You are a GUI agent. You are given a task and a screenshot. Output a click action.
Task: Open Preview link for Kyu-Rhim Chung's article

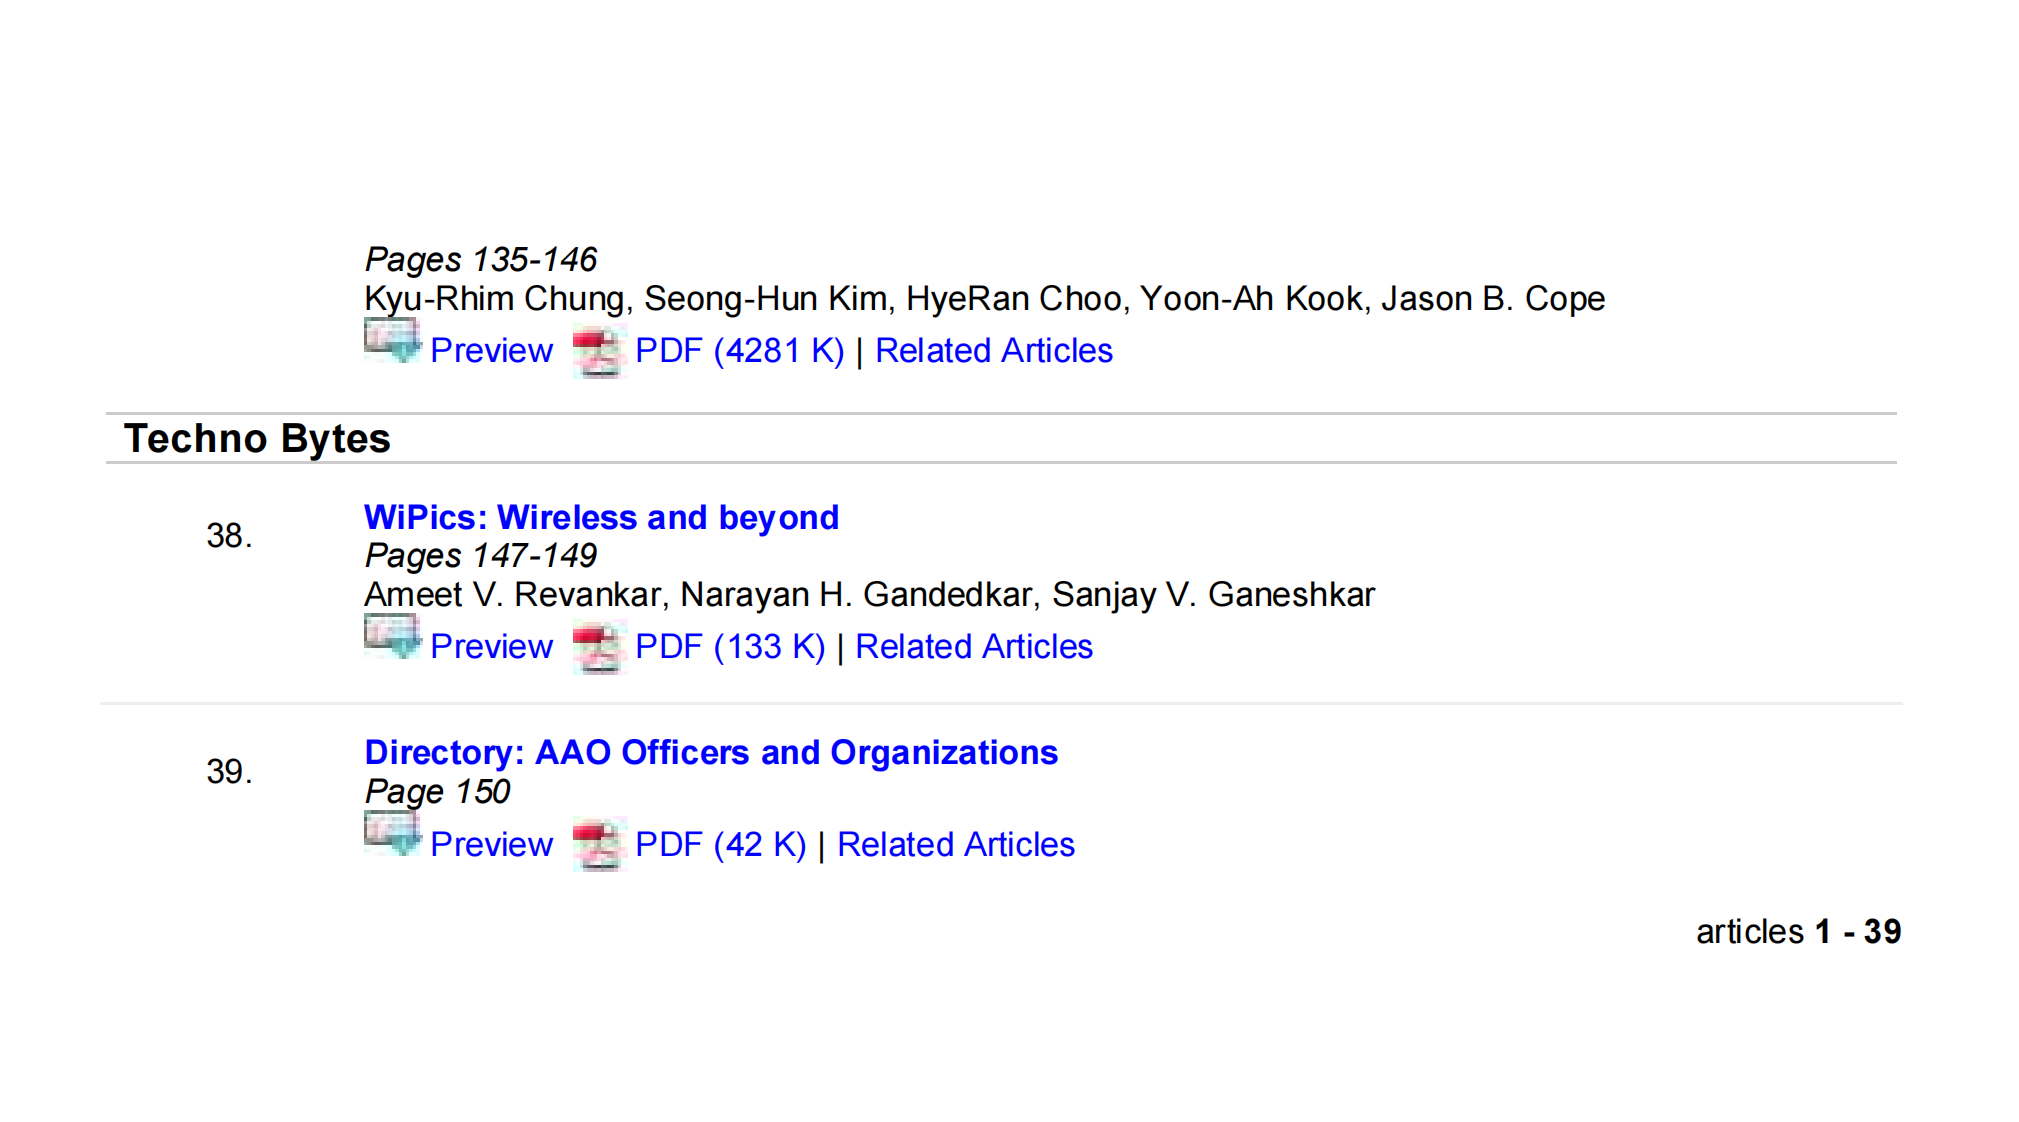491,351
